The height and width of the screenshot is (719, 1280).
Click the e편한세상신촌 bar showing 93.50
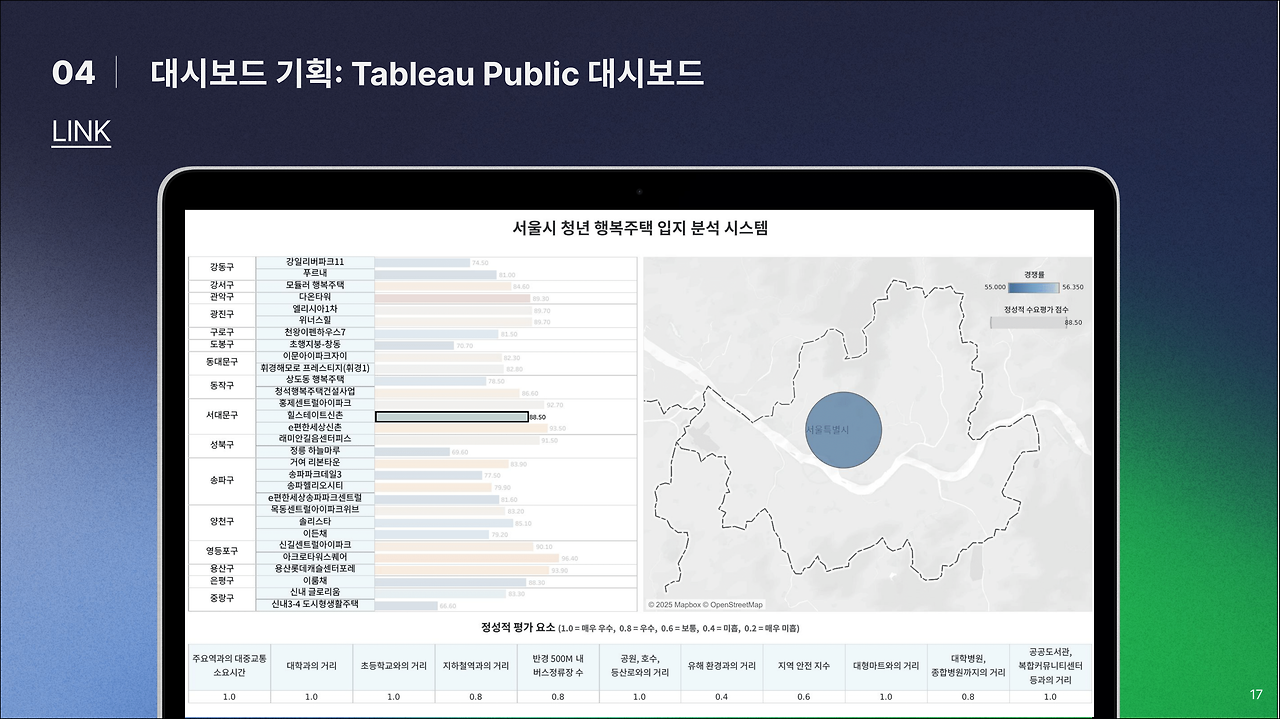point(459,426)
